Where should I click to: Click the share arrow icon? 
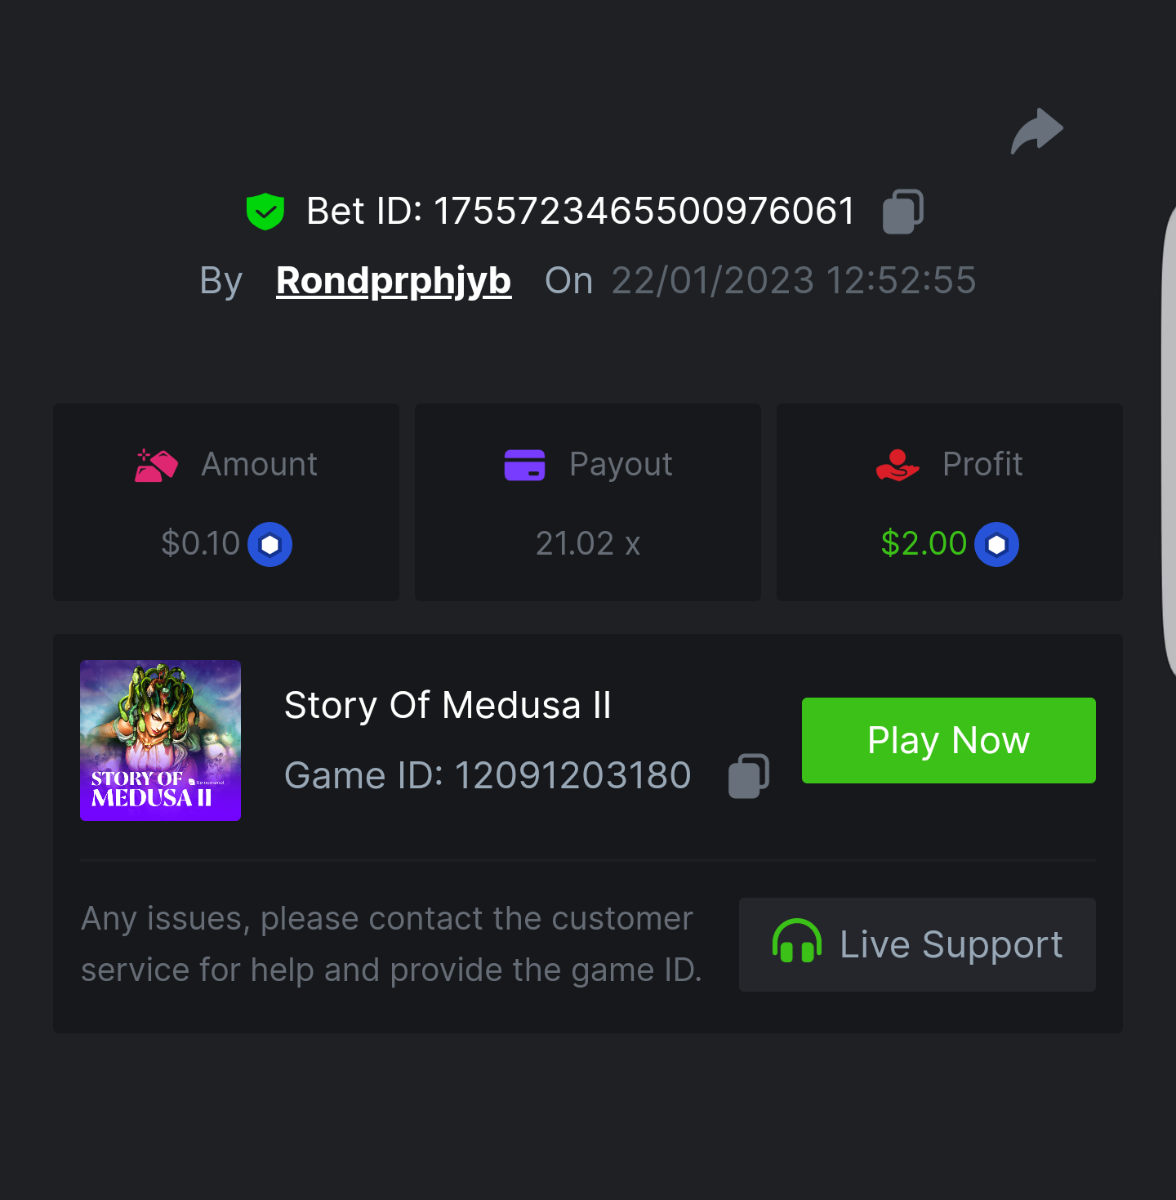(1037, 131)
